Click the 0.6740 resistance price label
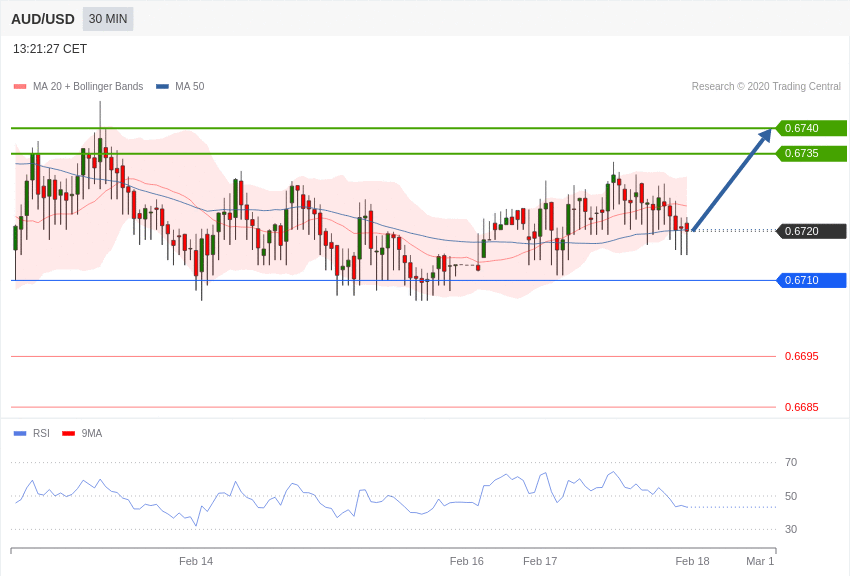 coord(812,128)
